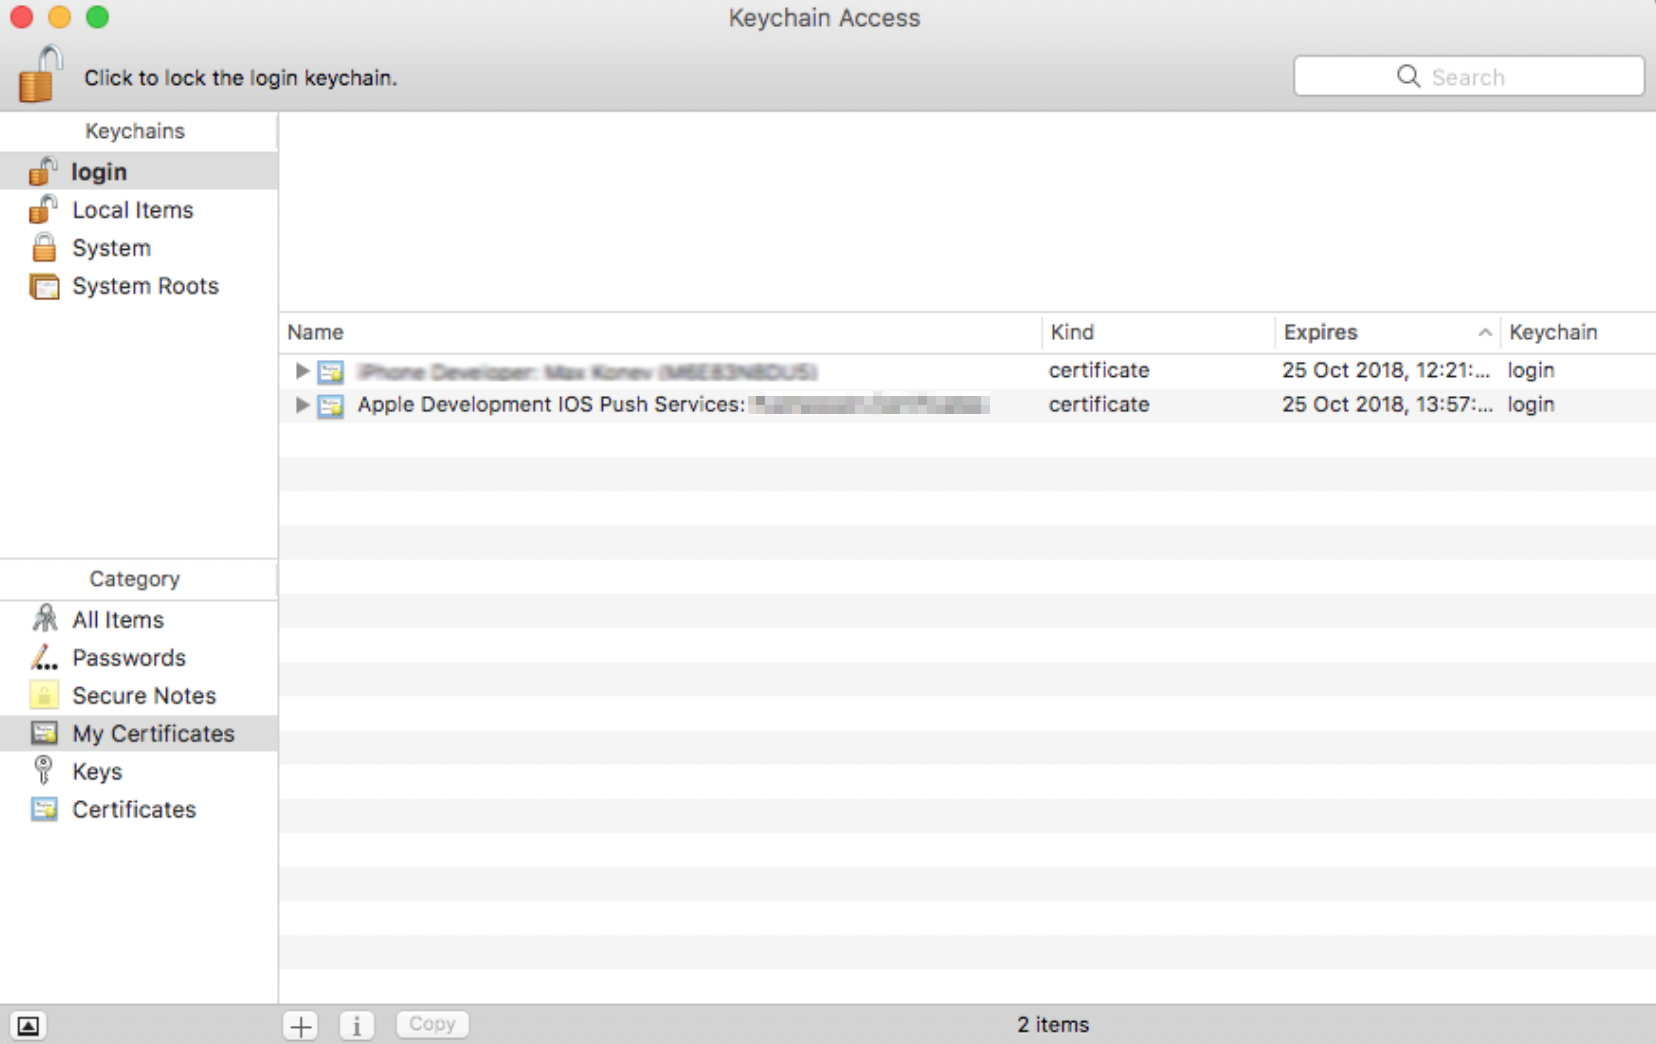Click the Kind cell of the Push Services row

tap(1099, 405)
